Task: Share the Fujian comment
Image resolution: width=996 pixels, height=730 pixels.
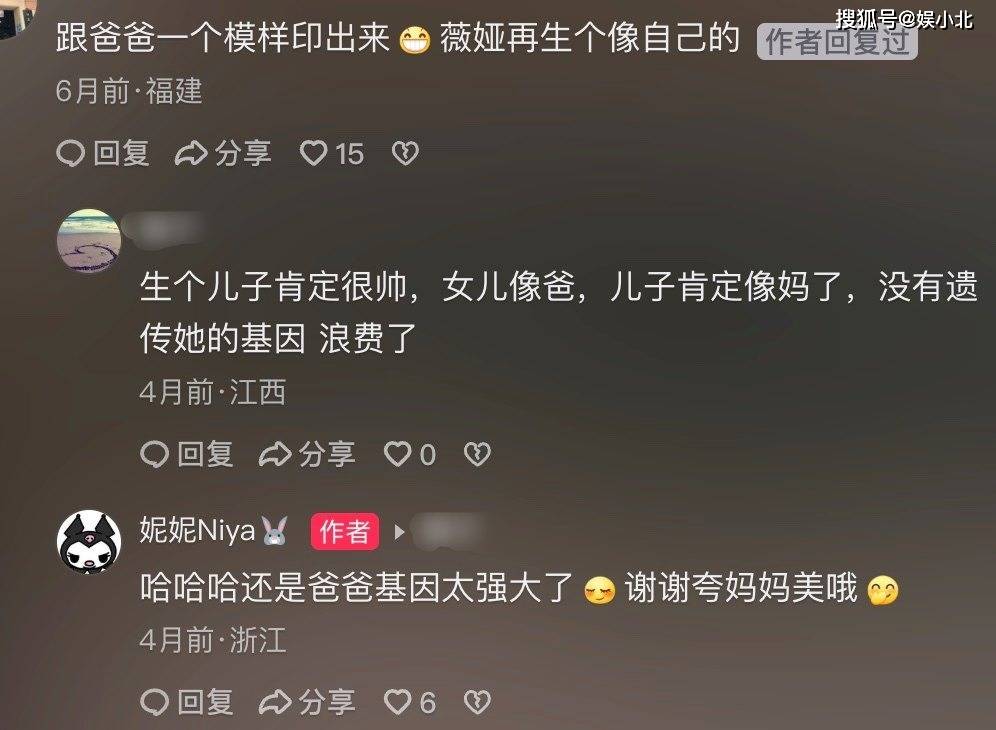Action: pyautogui.click(x=223, y=153)
